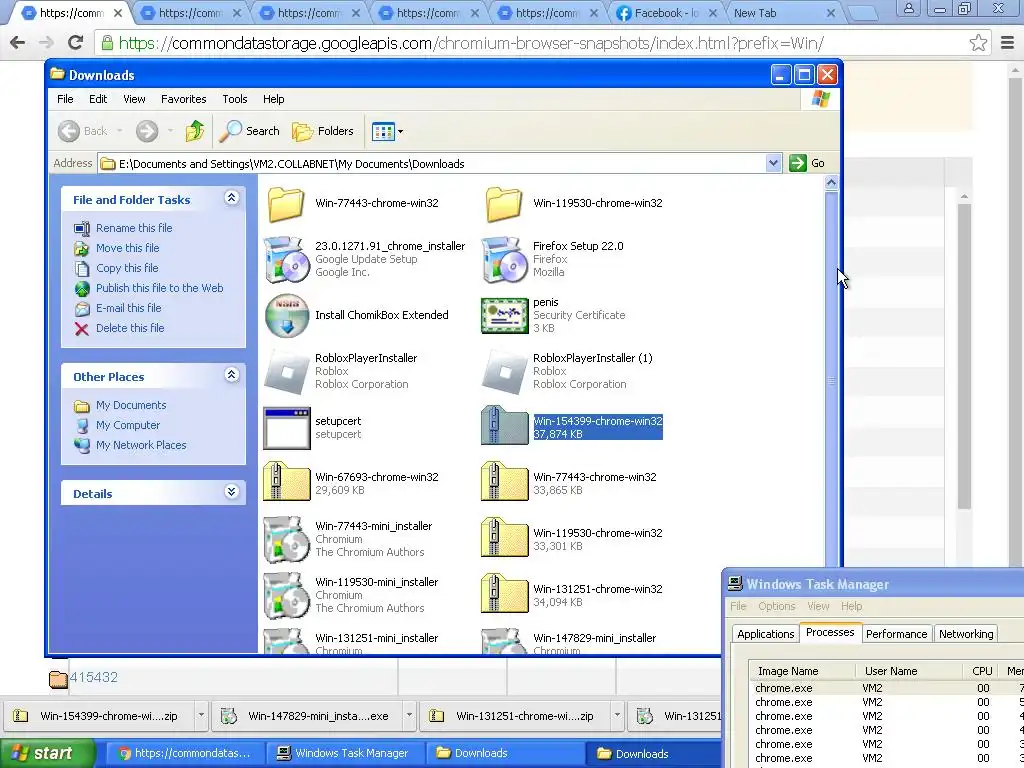The width and height of the screenshot is (1024, 768).
Task: Expand the Details panel
Action: [x=231, y=492]
